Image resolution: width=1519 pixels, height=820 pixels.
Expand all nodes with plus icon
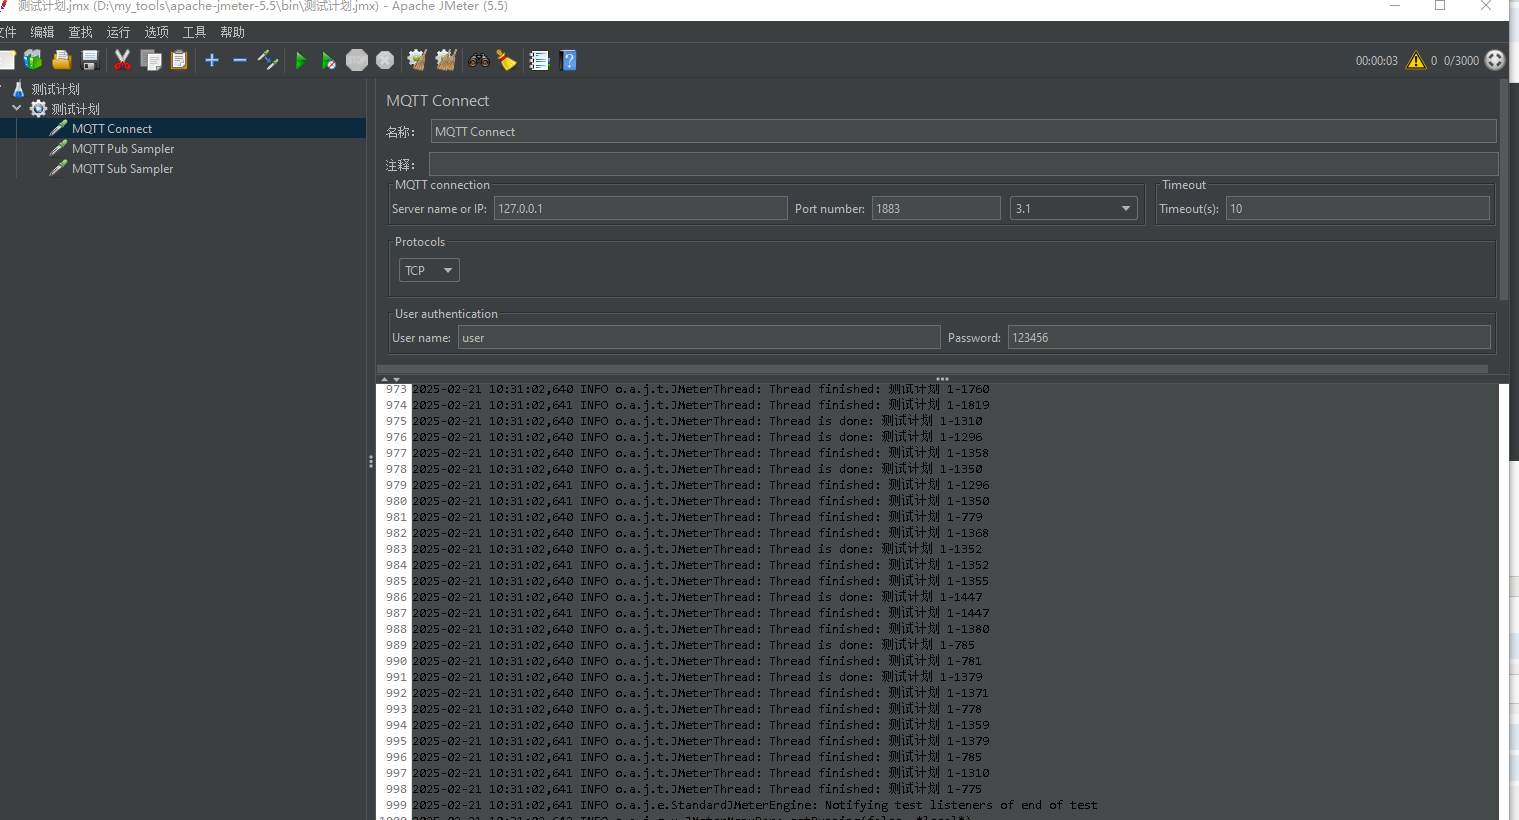(x=212, y=60)
